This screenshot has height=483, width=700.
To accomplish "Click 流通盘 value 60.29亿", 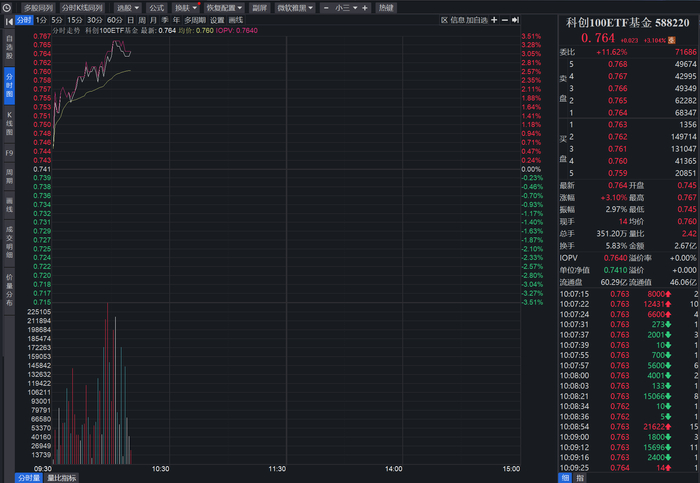I will 614,282.
